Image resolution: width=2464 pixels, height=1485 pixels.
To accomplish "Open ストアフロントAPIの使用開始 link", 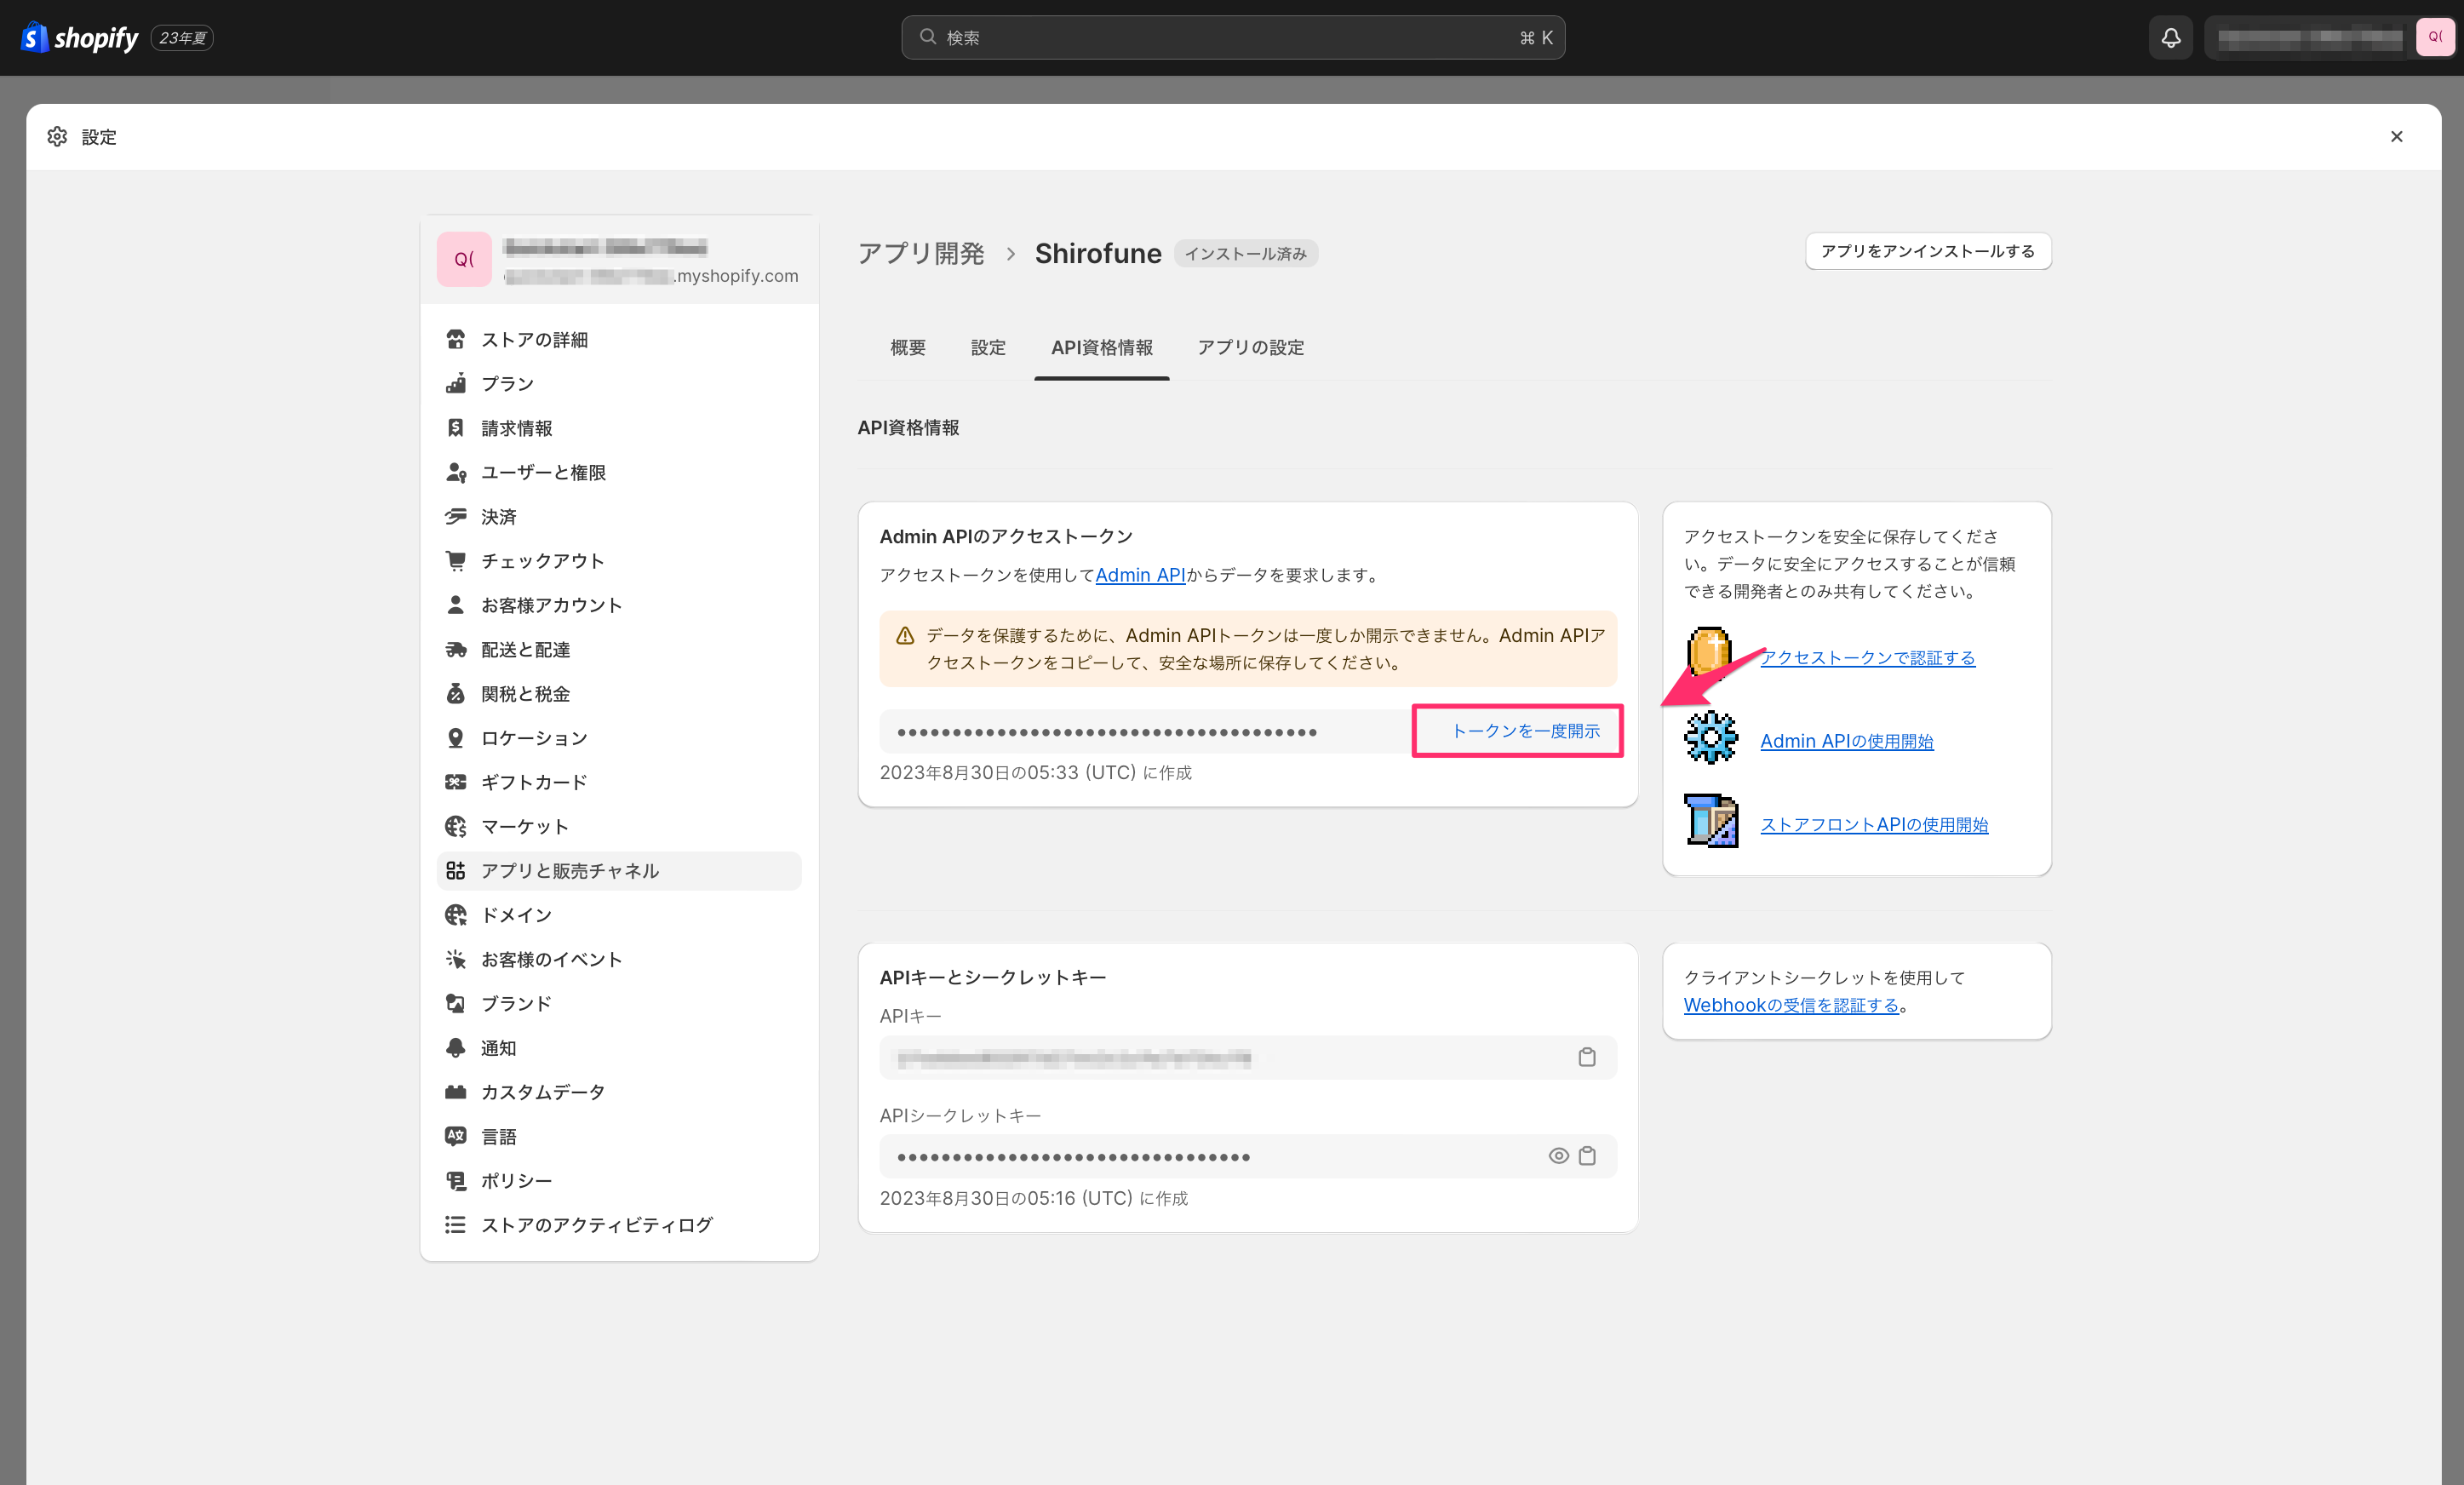I will [x=1874, y=825].
